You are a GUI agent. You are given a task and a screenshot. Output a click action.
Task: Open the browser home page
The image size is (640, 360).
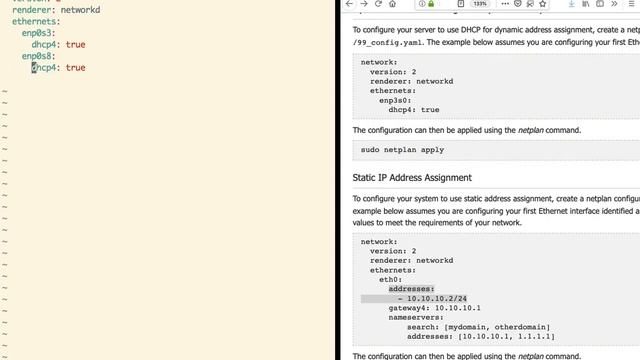pos(392,4)
